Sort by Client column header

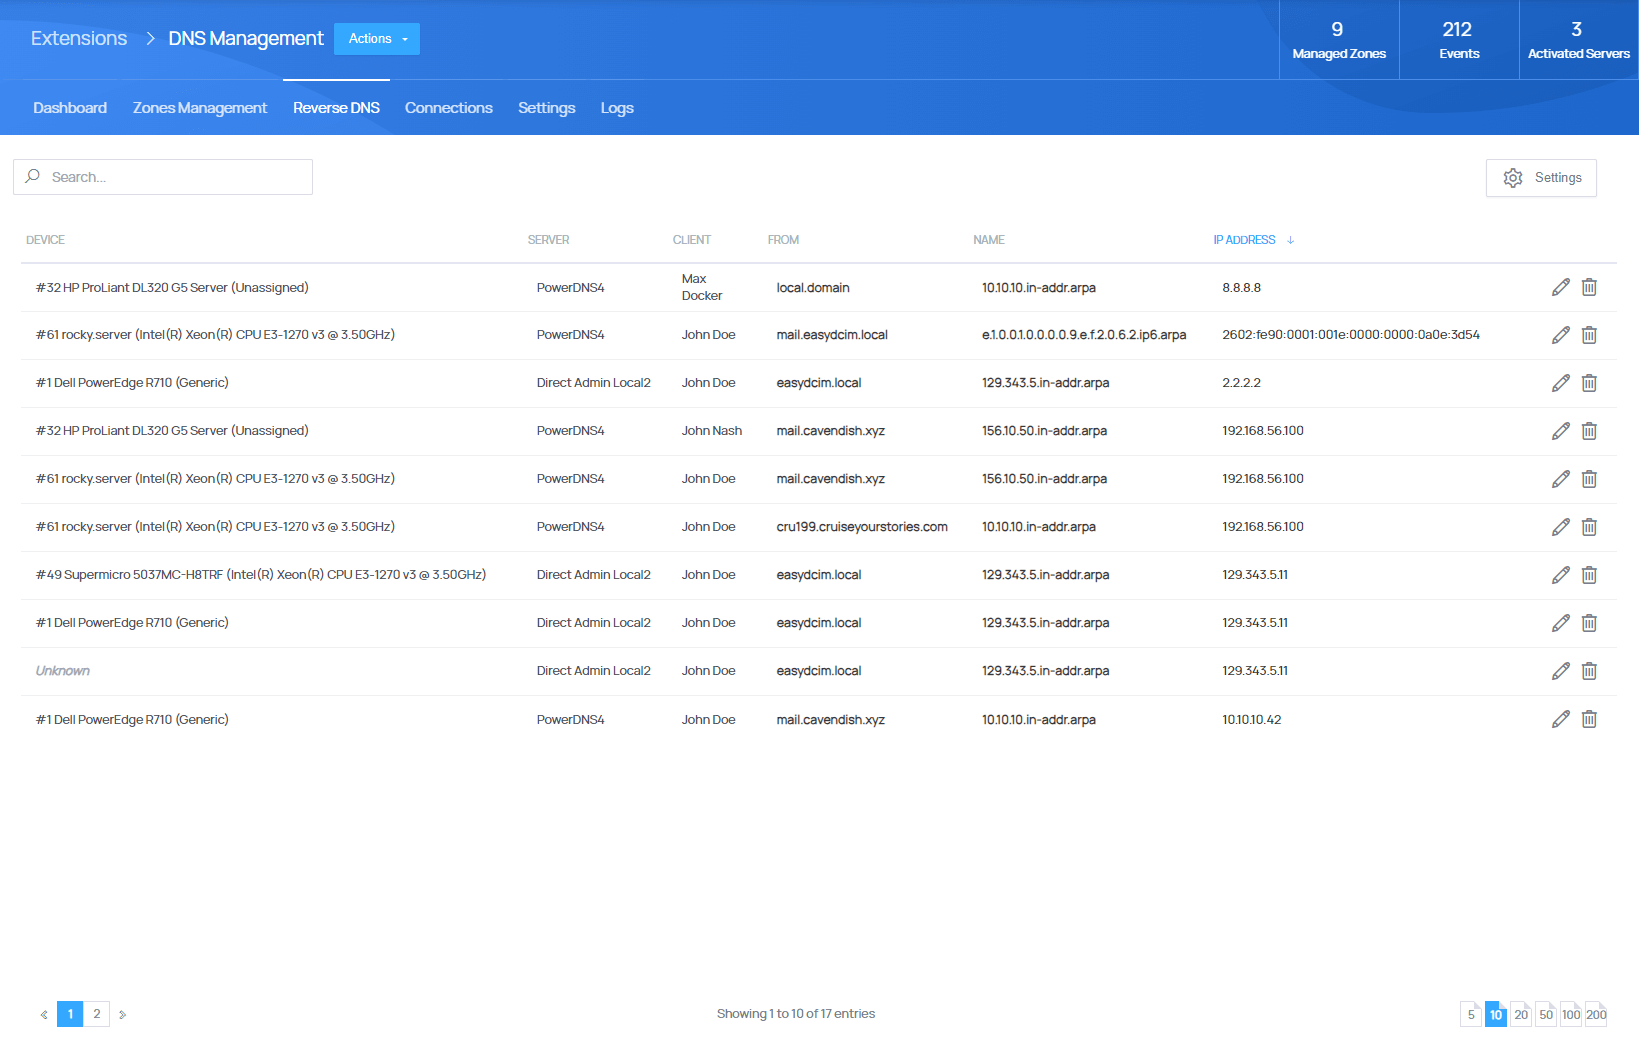692,240
